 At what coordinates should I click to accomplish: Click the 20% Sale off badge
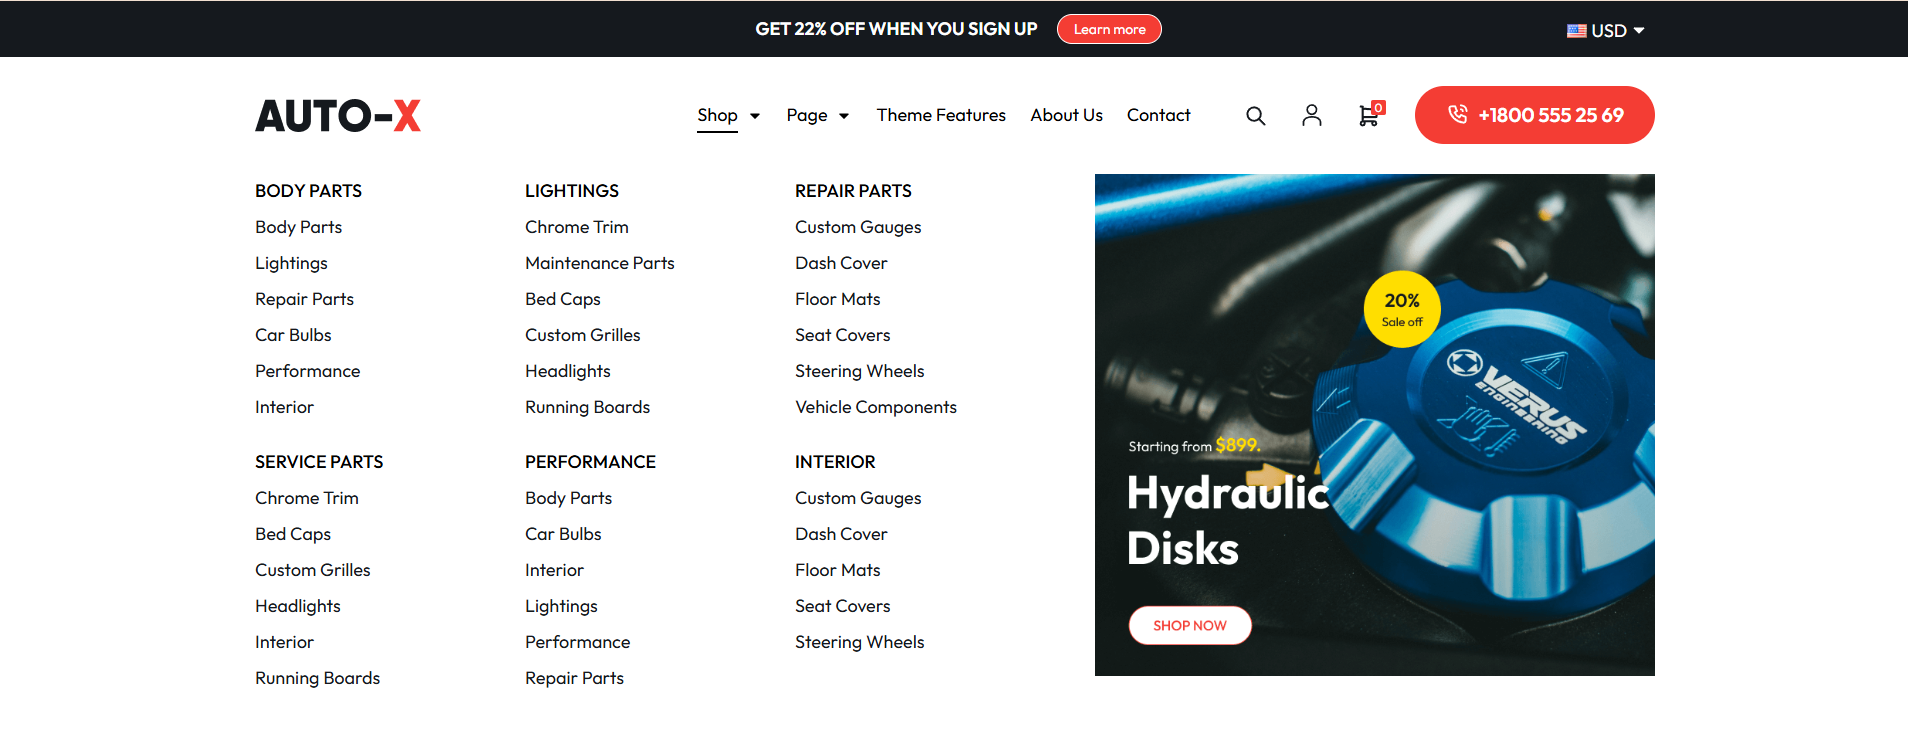click(1401, 309)
